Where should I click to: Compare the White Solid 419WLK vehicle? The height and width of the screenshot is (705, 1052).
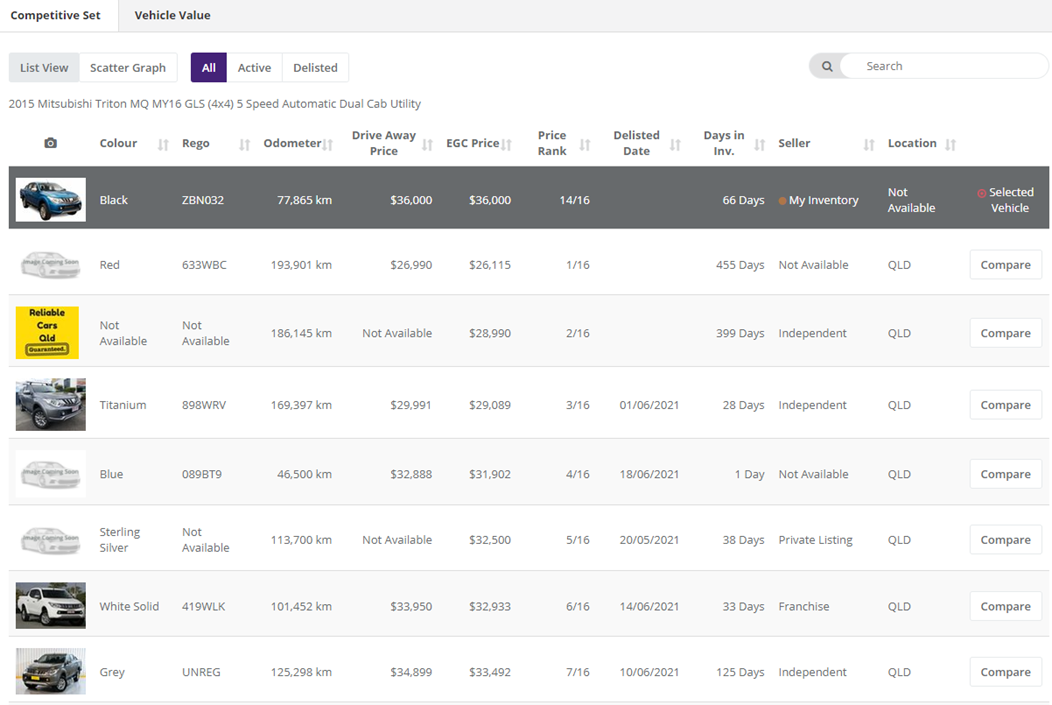1006,606
